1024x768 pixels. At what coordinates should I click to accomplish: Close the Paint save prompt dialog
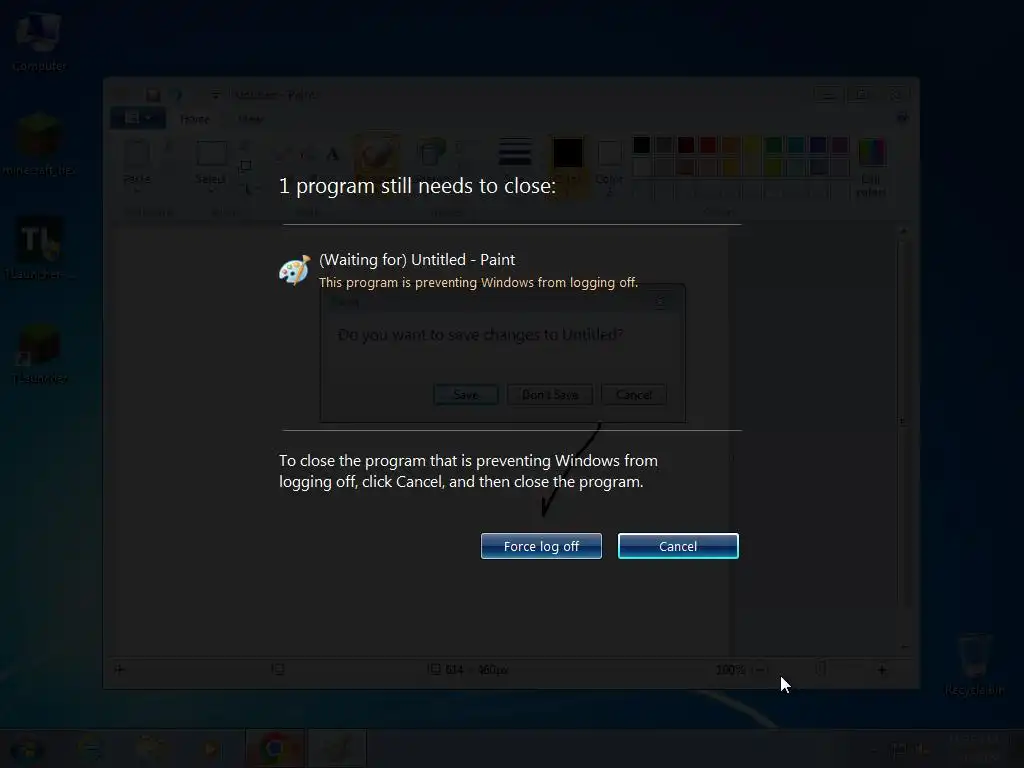[661, 302]
